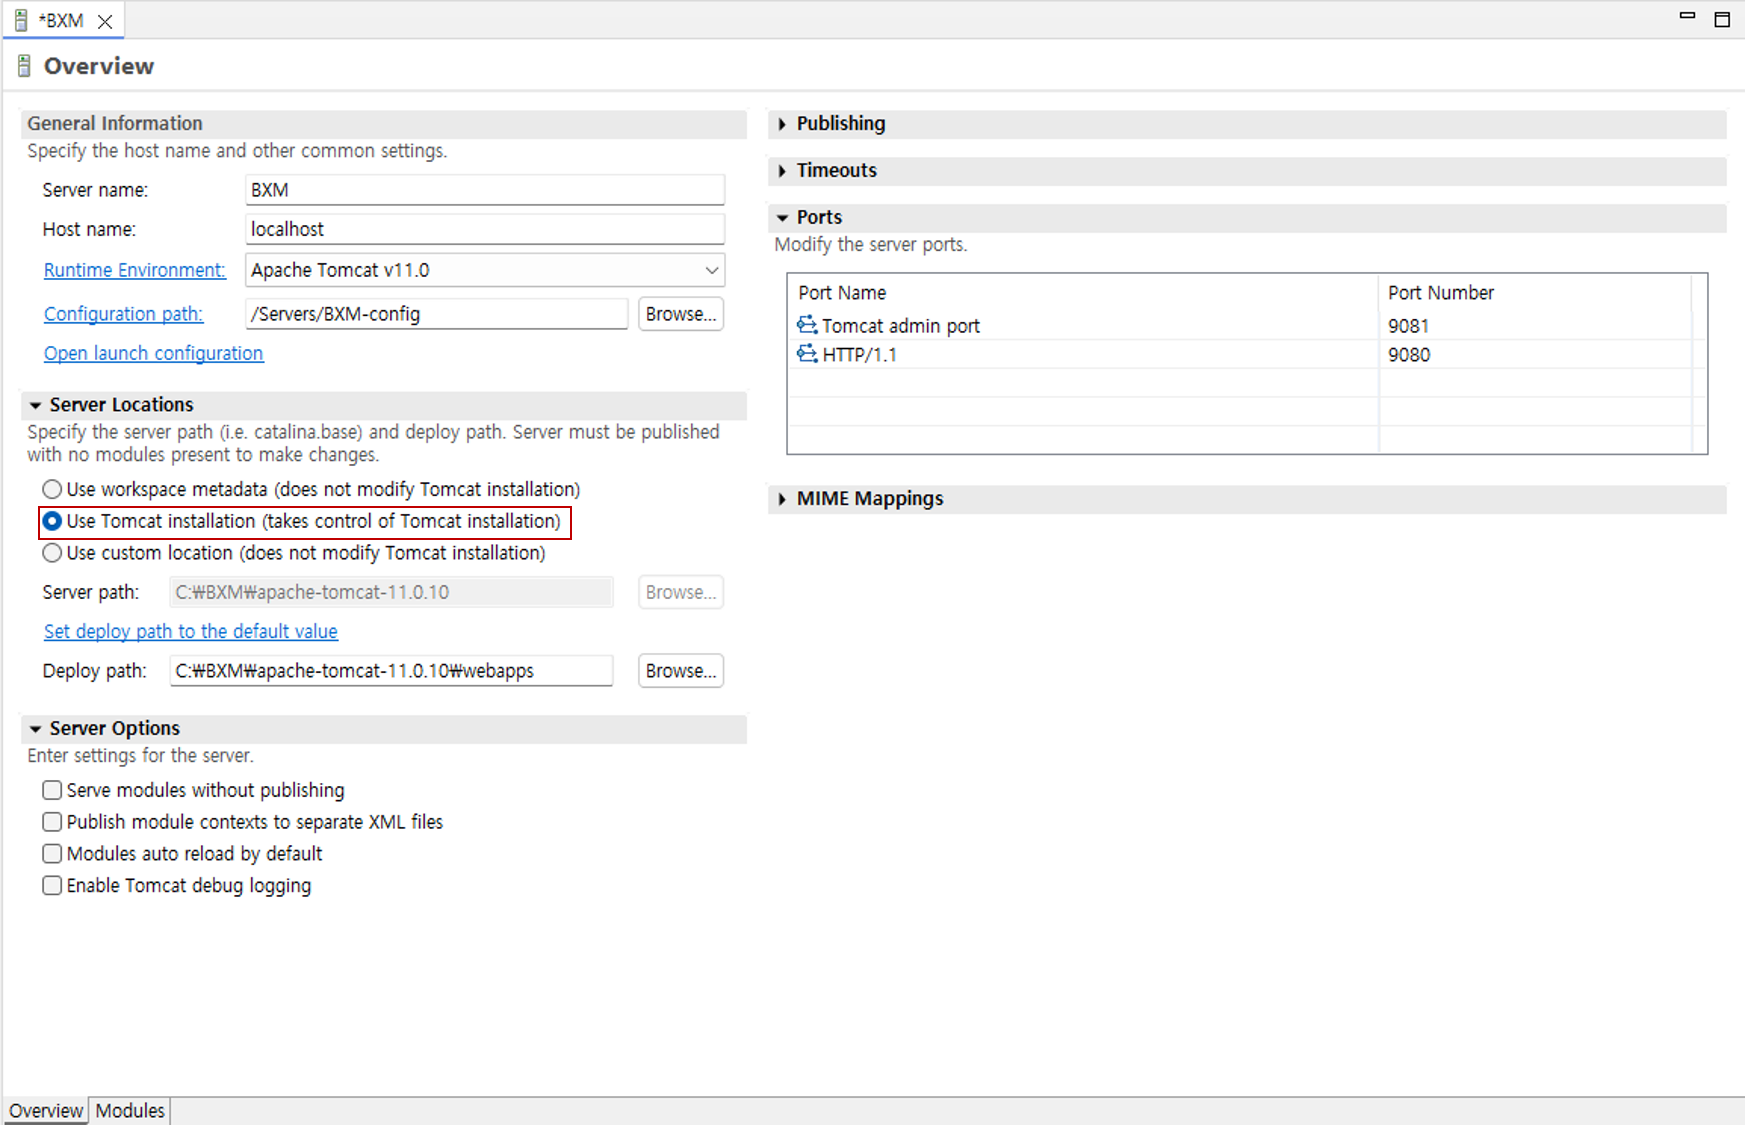Screen dimensions: 1745x1125
Task: Click the Server name input field
Action: [x=484, y=190]
